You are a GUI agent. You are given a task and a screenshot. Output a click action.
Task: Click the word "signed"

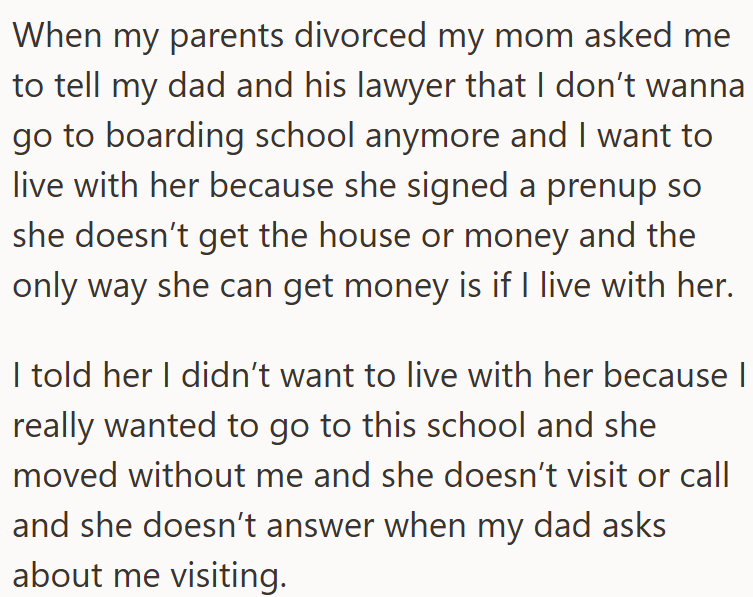457,186
